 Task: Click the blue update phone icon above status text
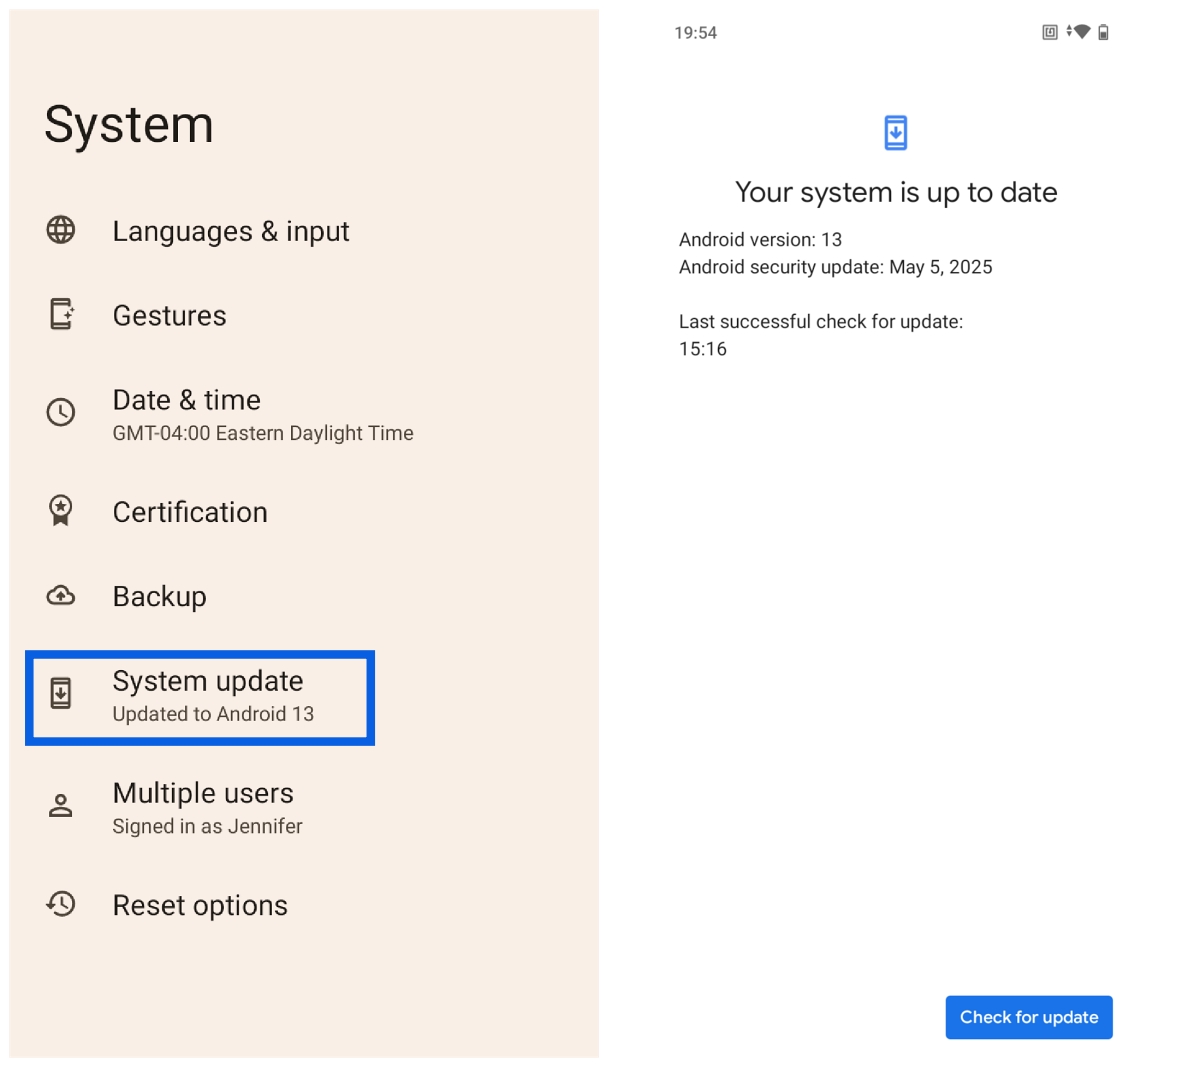895,131
